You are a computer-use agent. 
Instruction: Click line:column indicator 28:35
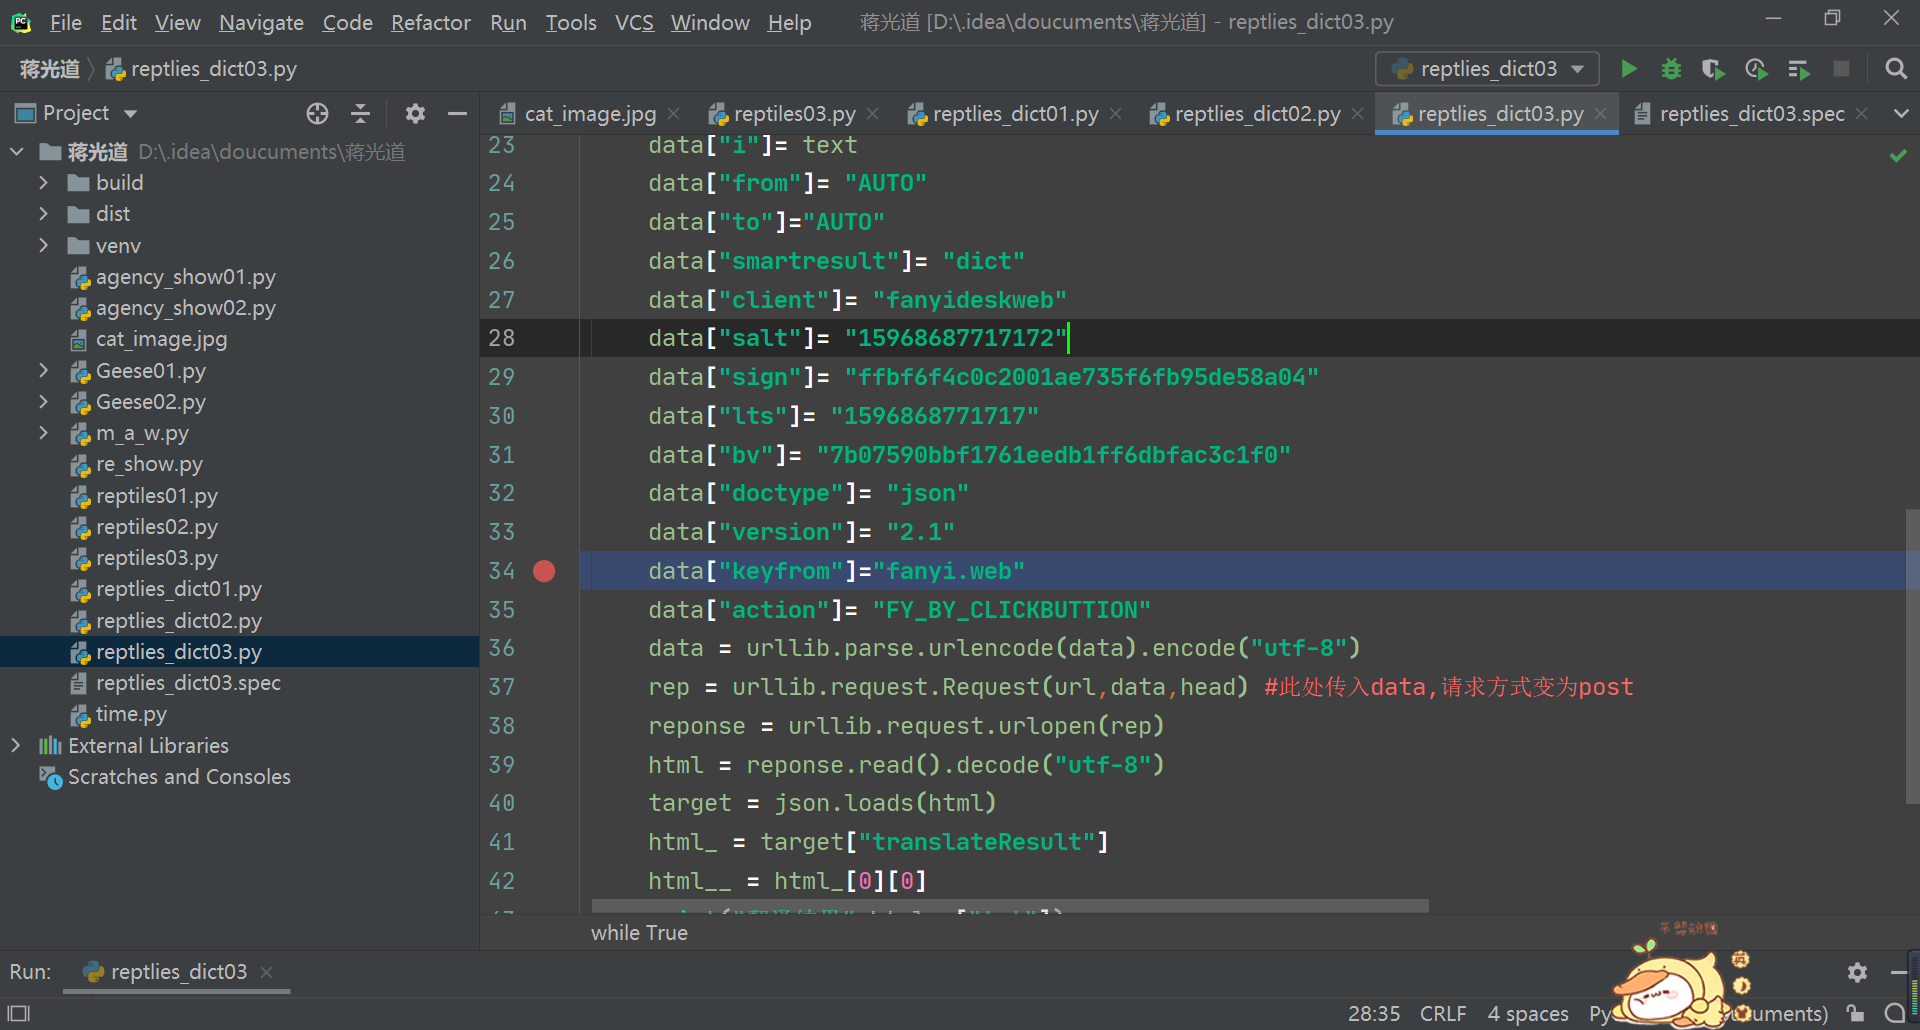coord(1374,1013)
